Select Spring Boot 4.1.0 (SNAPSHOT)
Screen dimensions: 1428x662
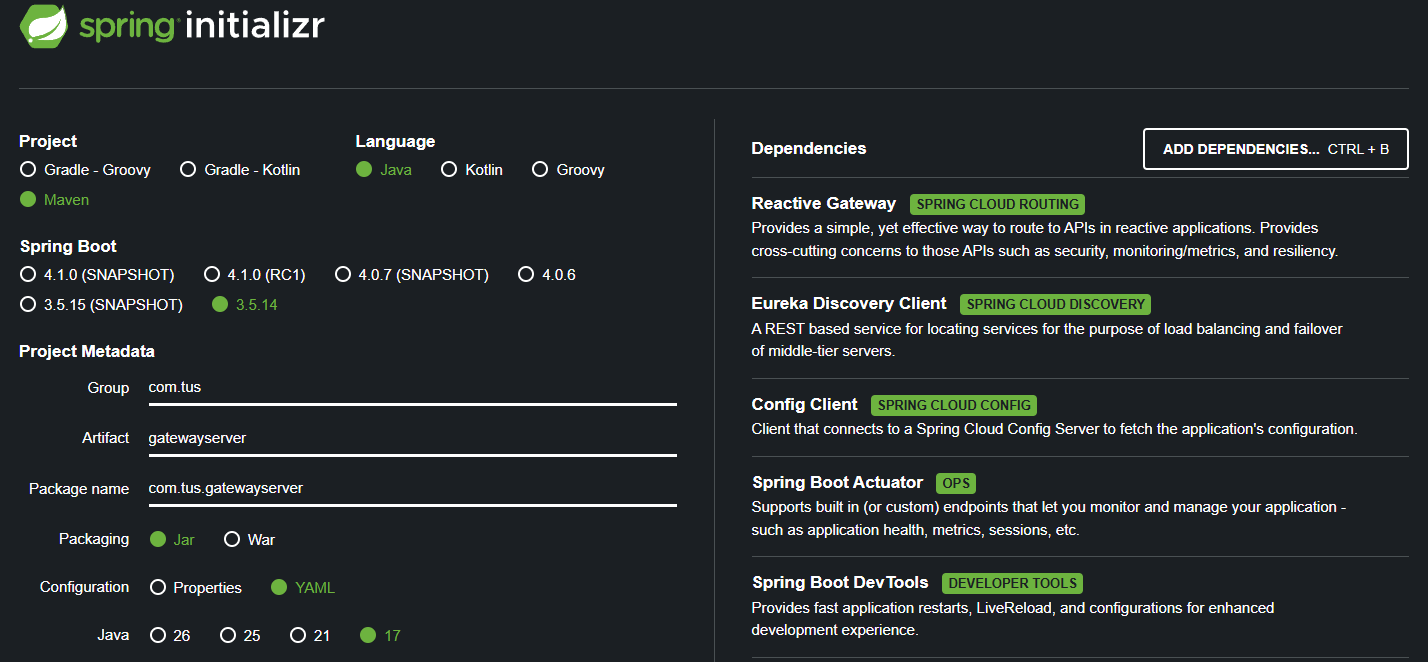[97, 274]
